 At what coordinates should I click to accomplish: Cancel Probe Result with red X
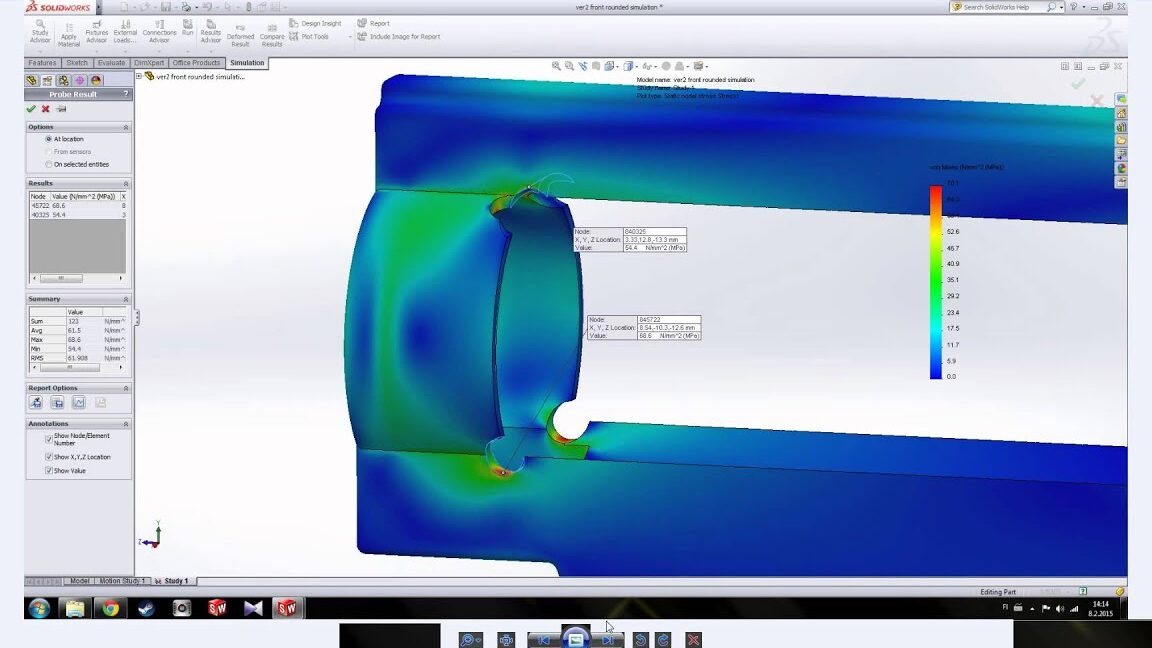[x=46, y=109]
